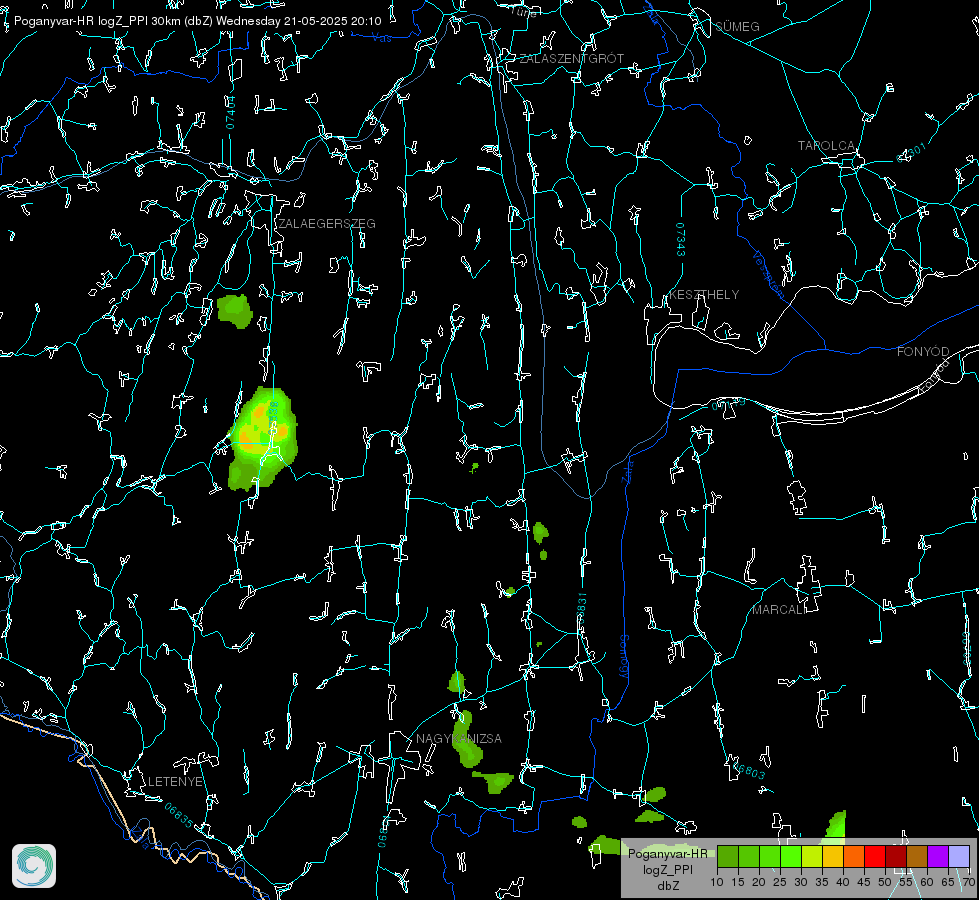Viewport: 979px width, 900px height.
Task: Click the FONYÓD city label
Action: tap(923, 352)
